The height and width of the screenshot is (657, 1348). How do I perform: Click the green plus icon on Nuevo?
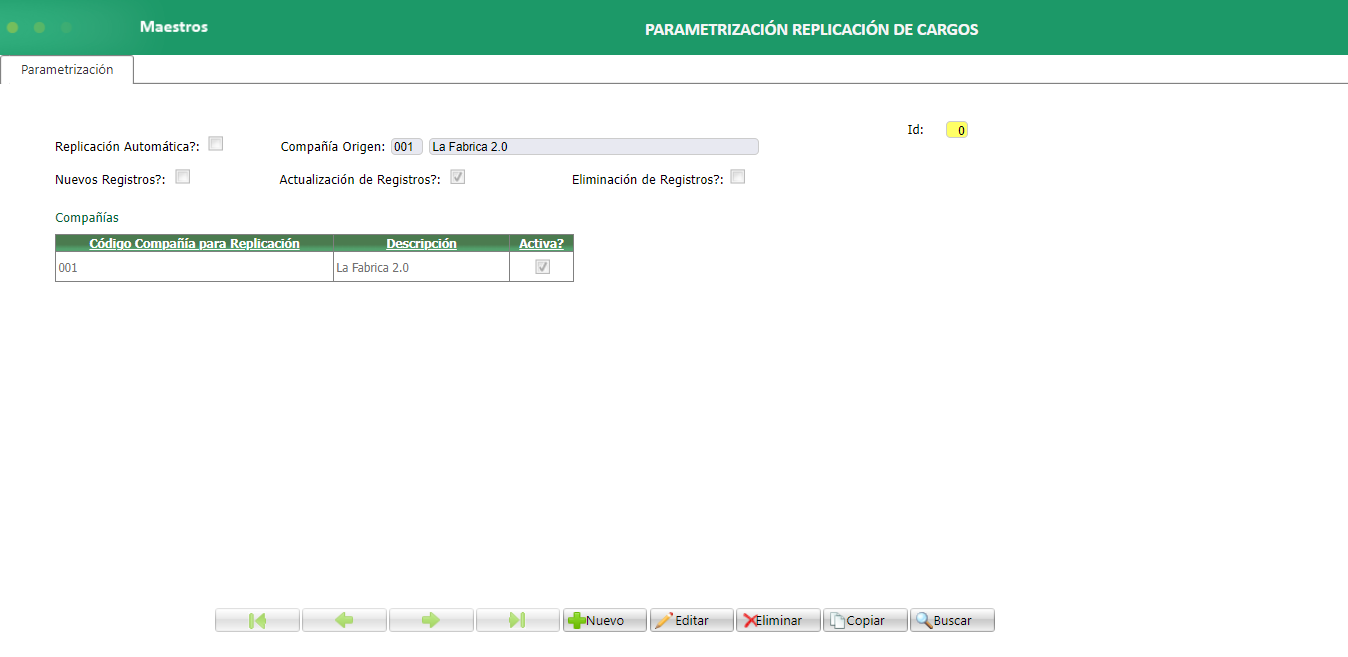tap(579, 620)
